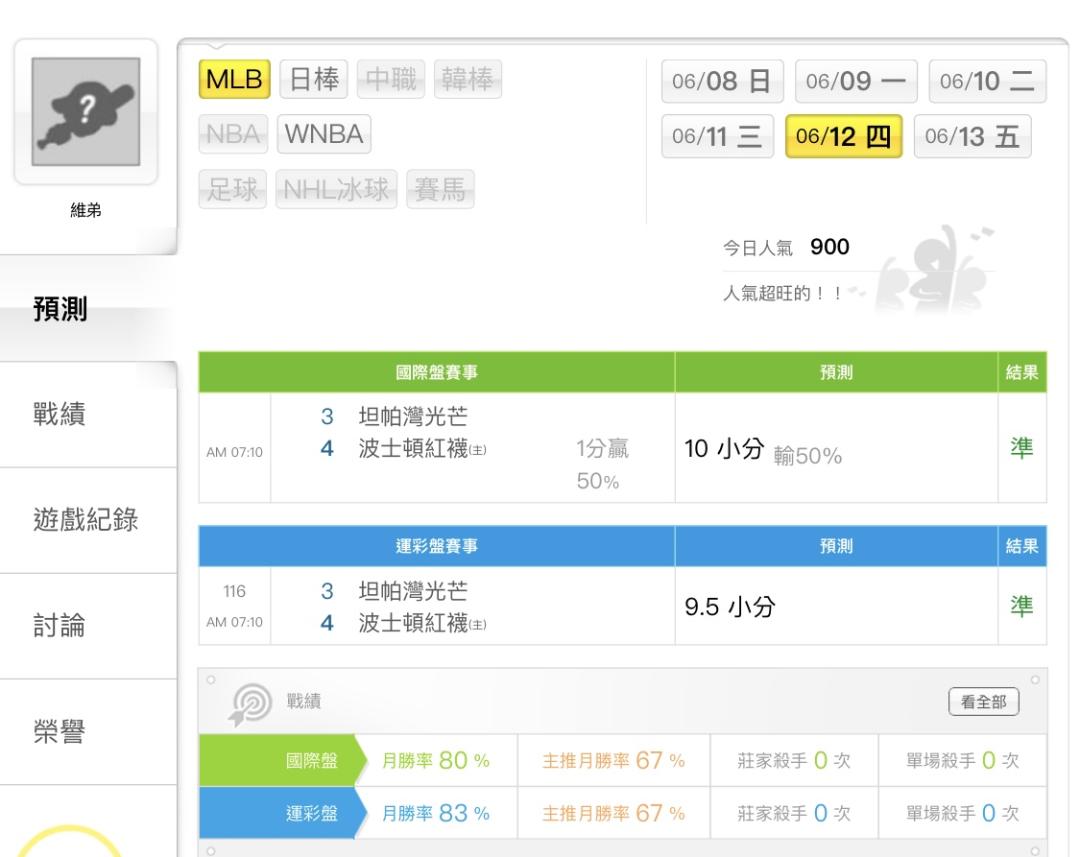Click 主推月勝率 67 % in 運彩盤 row
The image size is (1080, 857).
click(x=614, y=813)
